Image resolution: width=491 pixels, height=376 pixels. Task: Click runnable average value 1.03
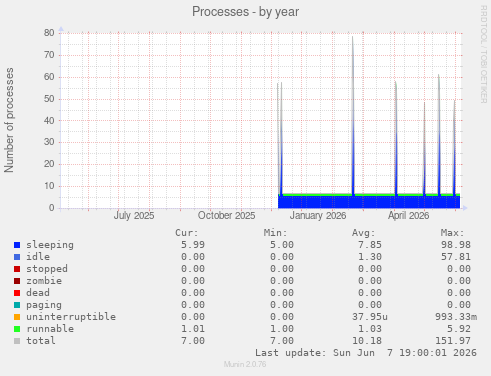pos(370,329)
